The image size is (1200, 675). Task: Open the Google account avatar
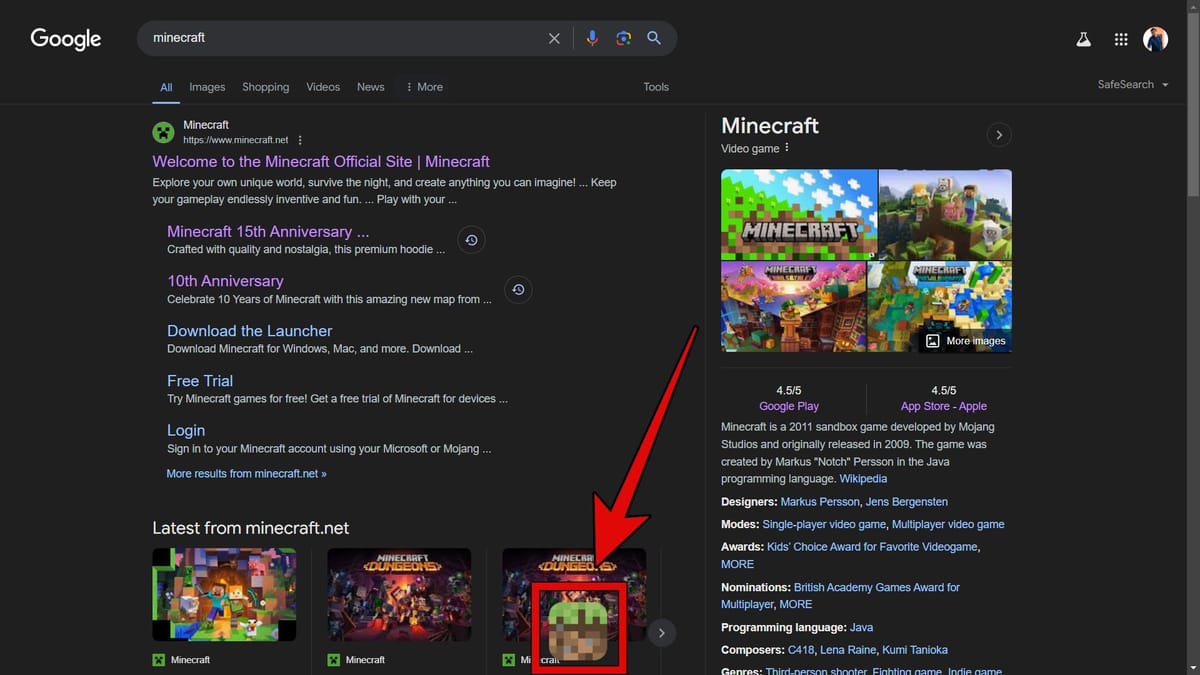(1155, 39)
